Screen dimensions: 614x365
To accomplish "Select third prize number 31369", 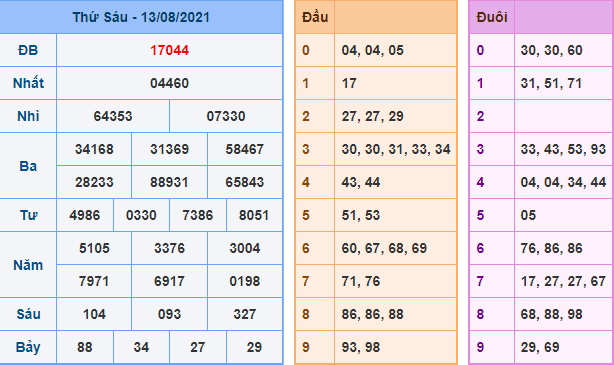I will [x=170, y=149].
